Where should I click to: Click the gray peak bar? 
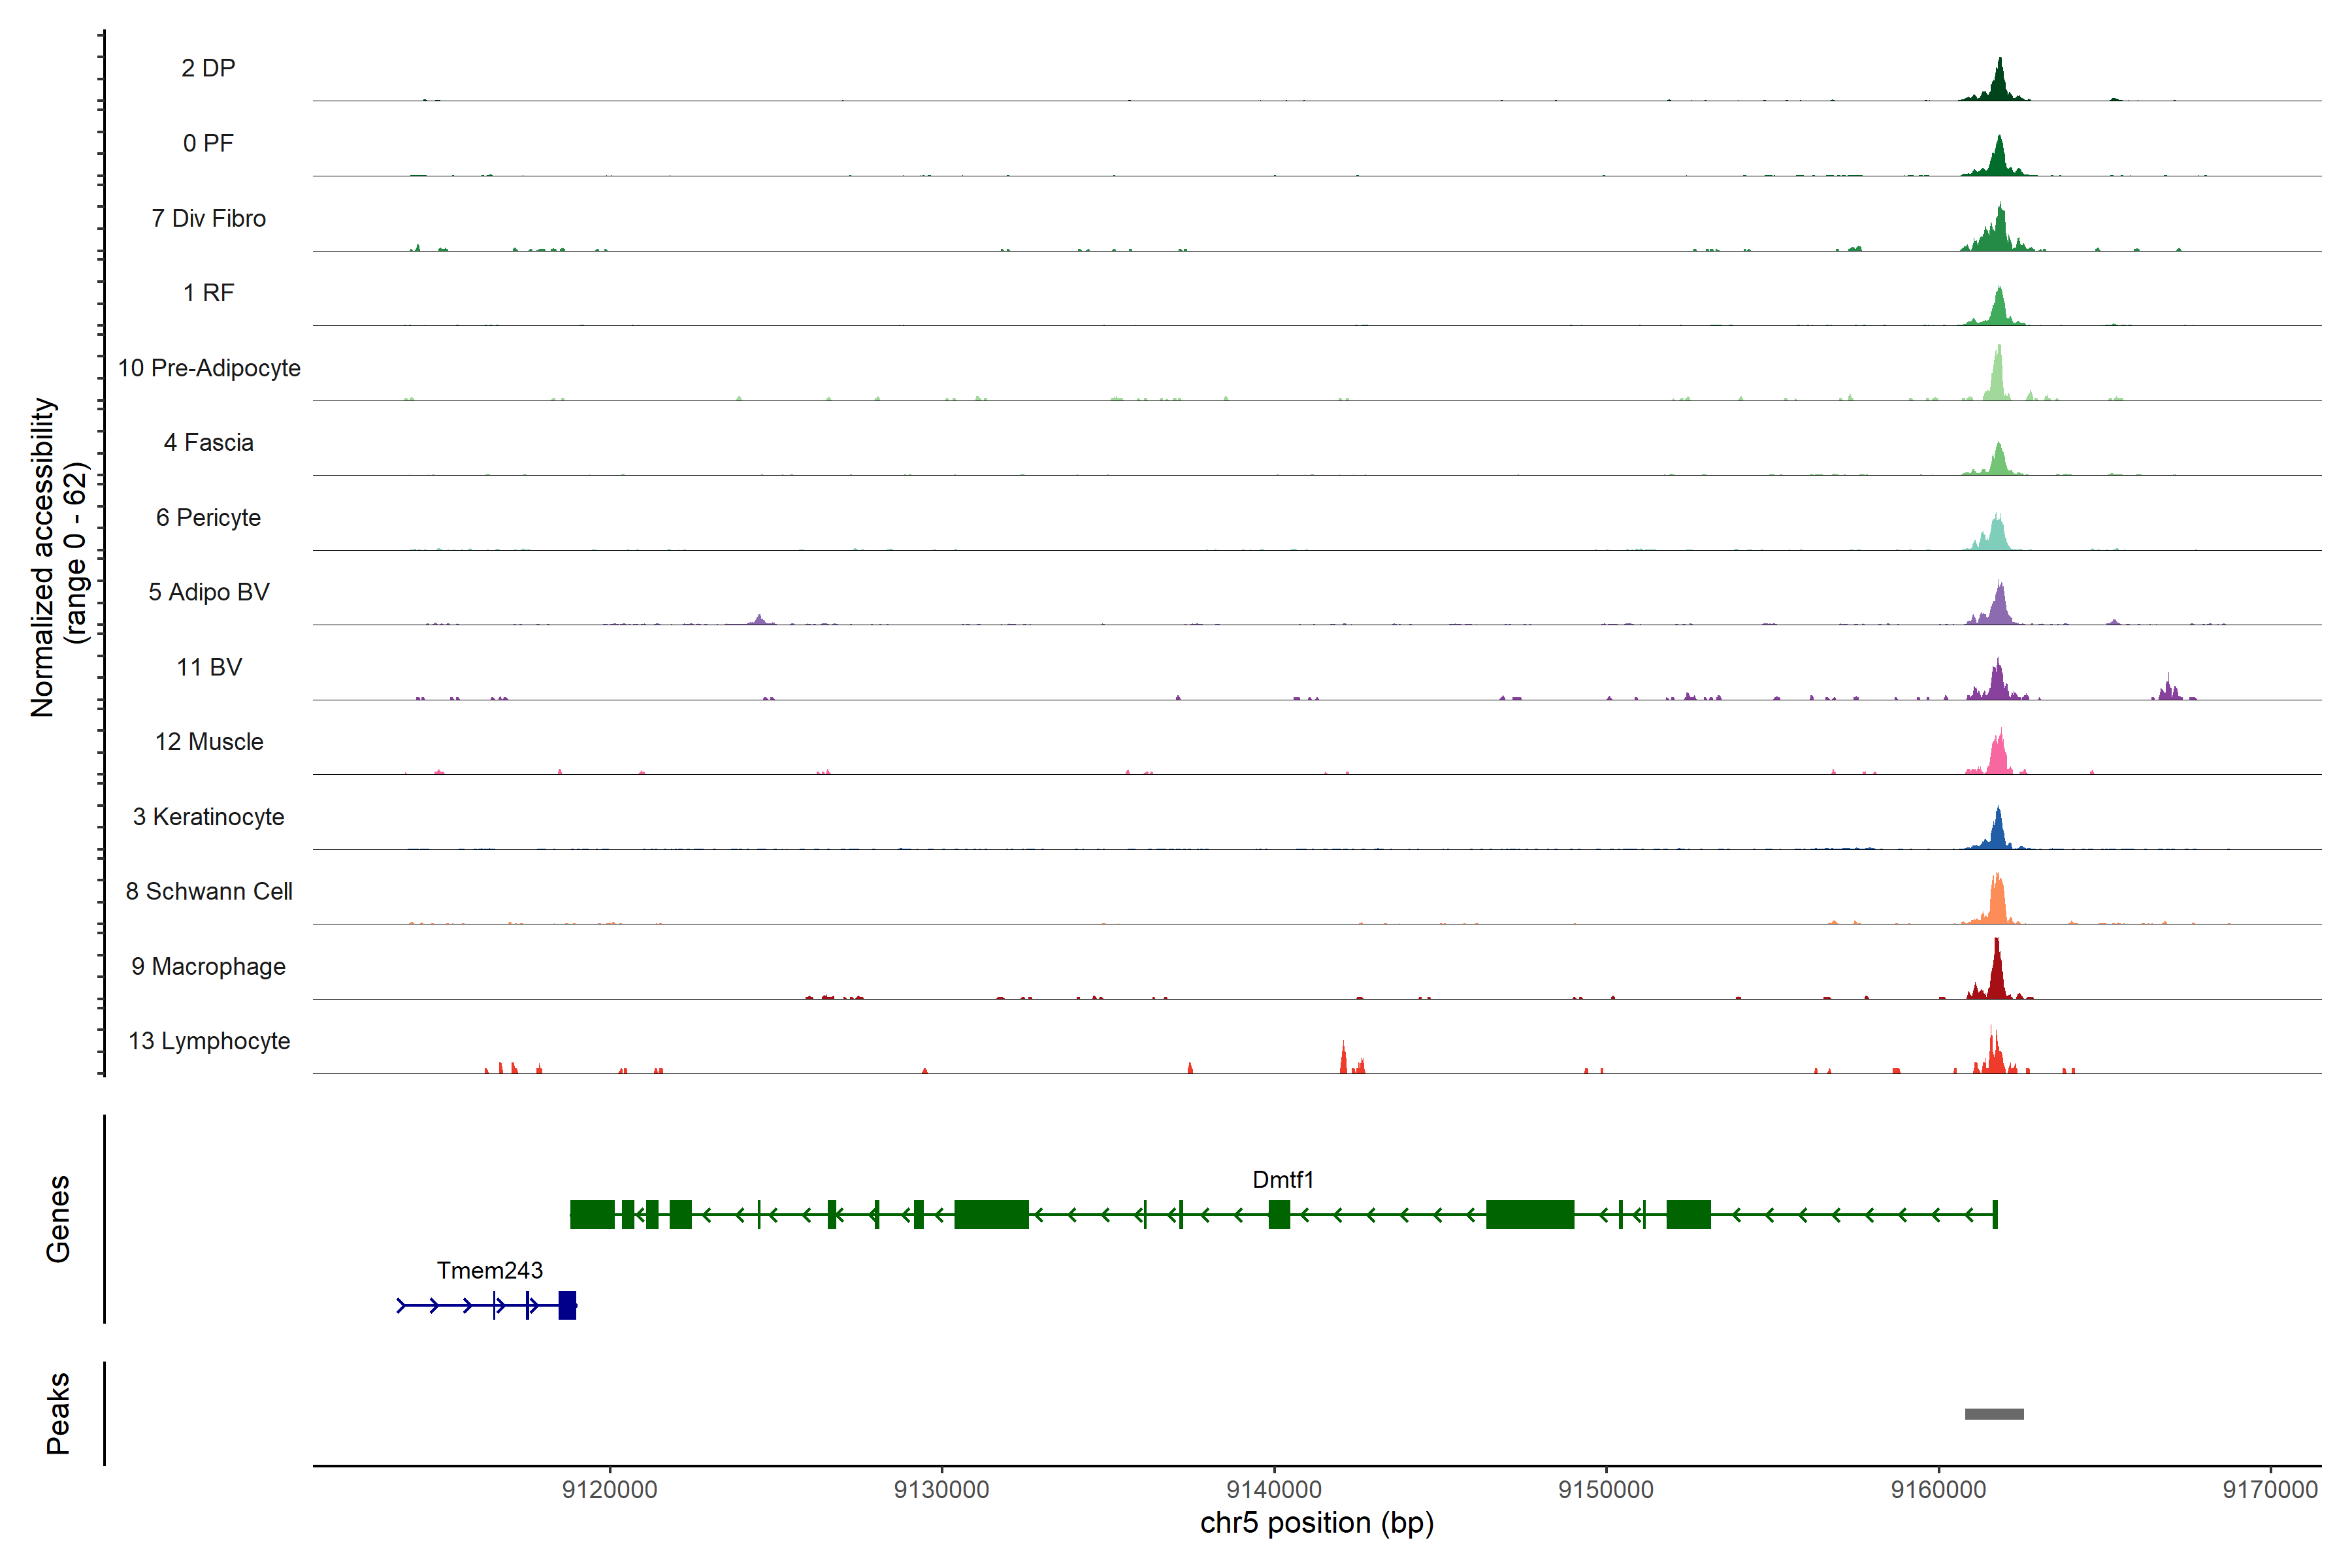point(1993,1413)
